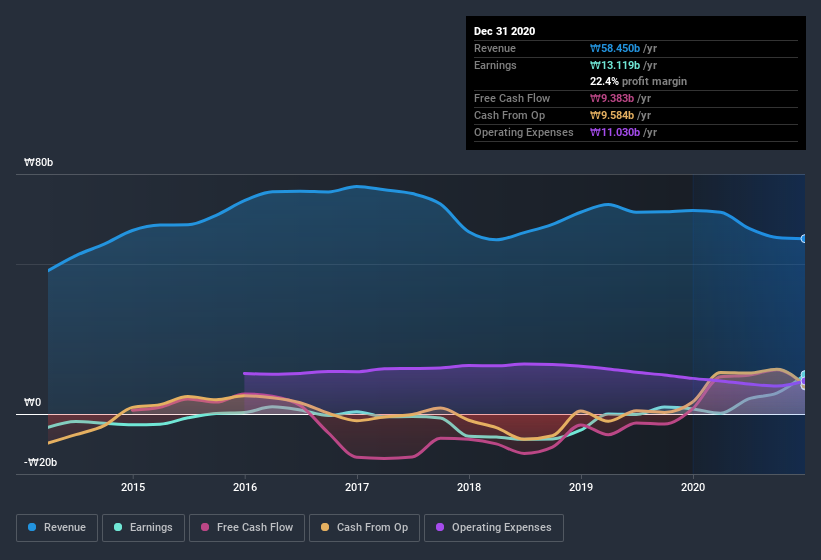Click the ₩80b y-axis label

[x=39, y=163]
